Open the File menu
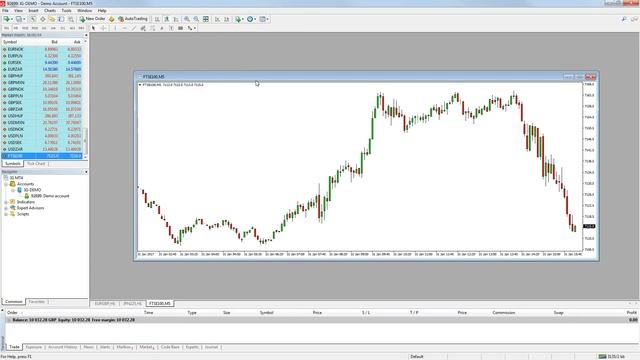 [5, 11]
